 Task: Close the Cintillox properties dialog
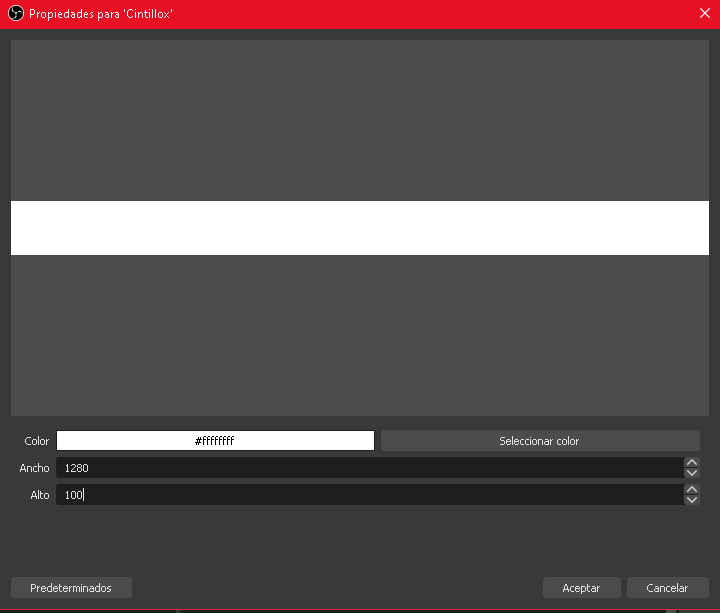pyautogui.click(x=705, y=13)
